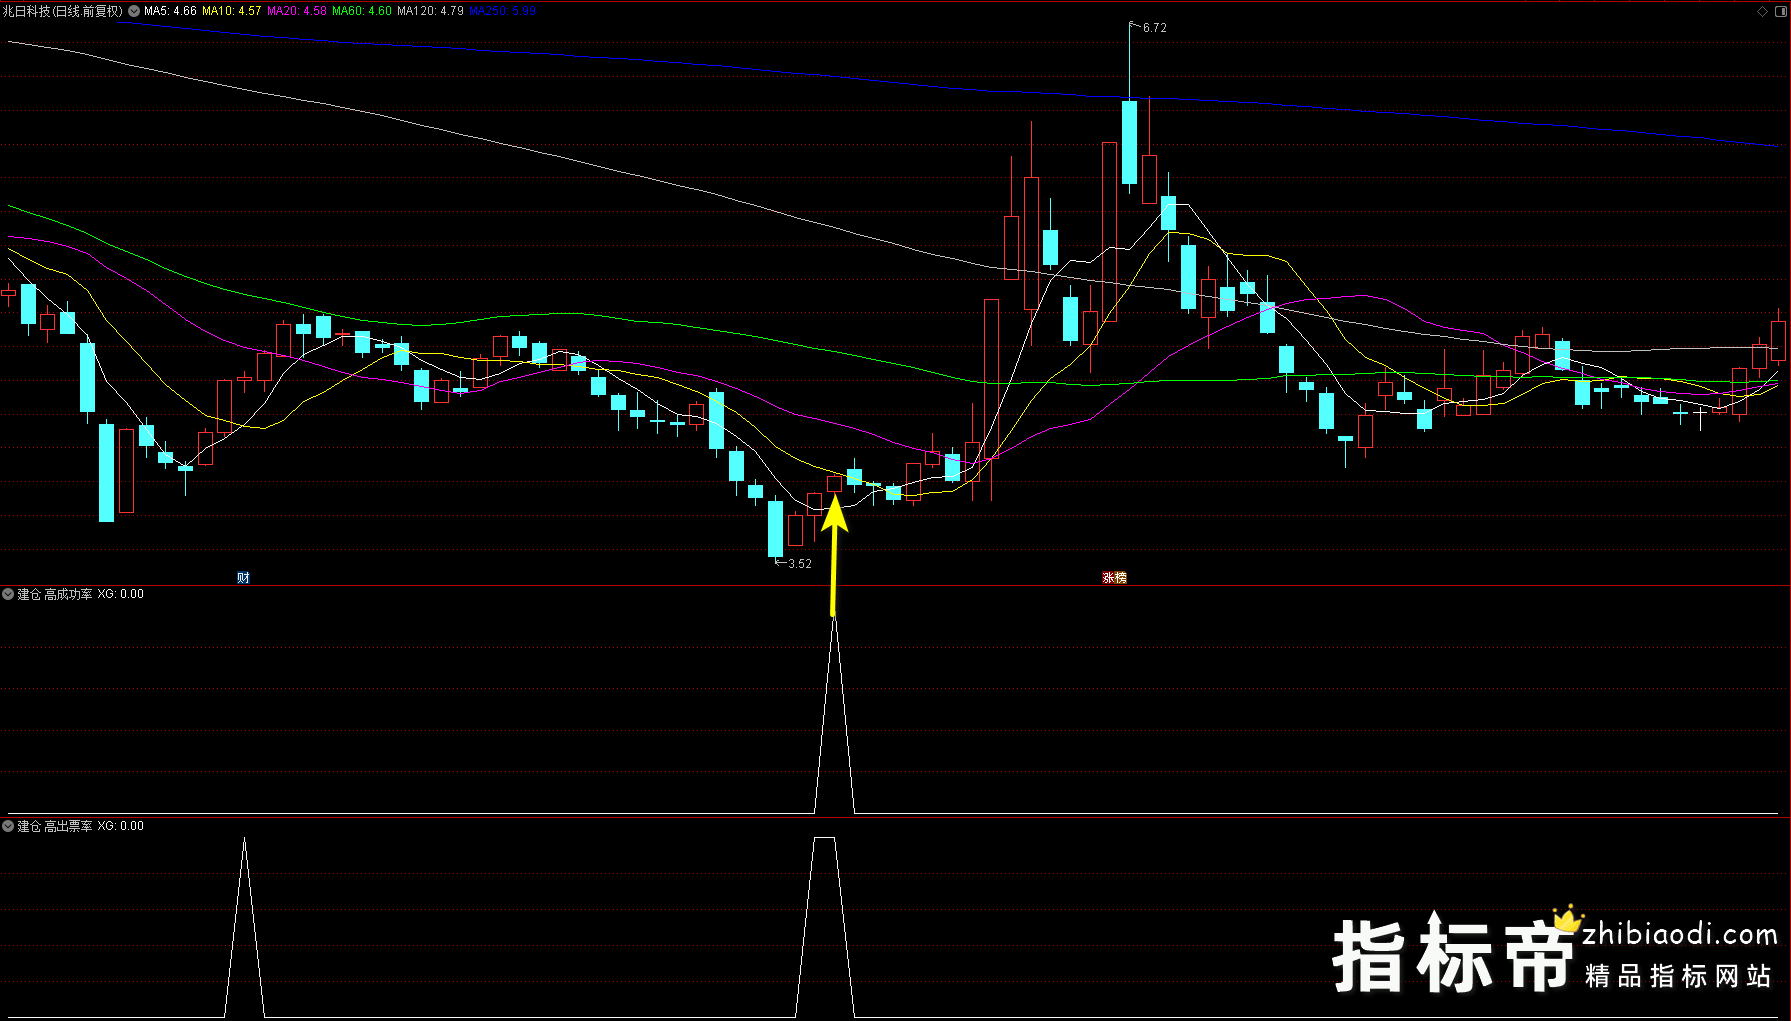Click the 6.72 high price label
The image size is (1791, 1021).
point(1154,28)
